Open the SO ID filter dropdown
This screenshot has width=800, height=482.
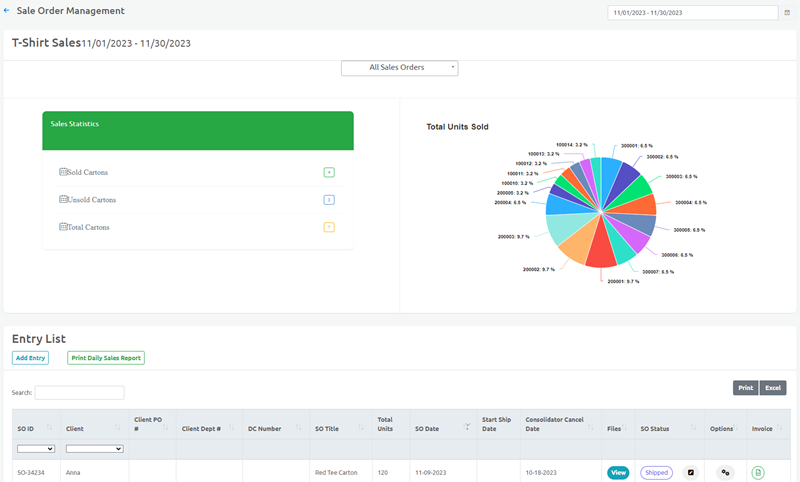pos(35,449)
